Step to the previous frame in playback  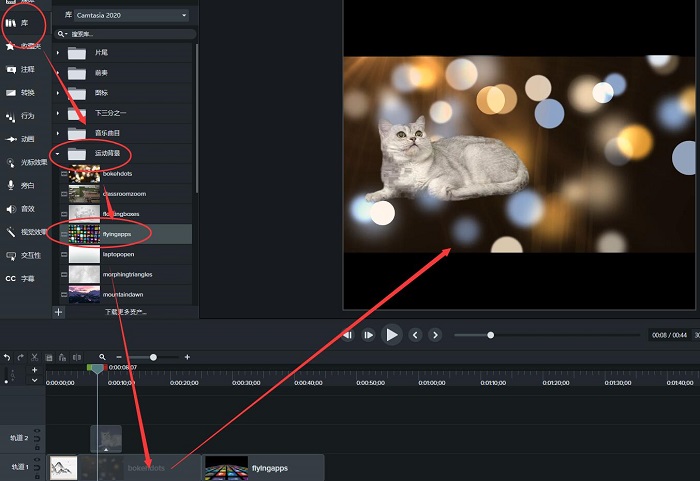[x=415, y=335]
